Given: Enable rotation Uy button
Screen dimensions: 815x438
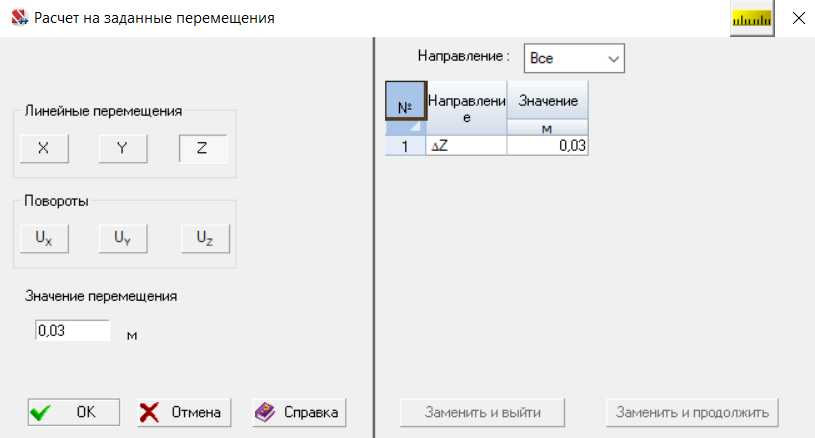Looking at the screenshot, I should [123, 238].
